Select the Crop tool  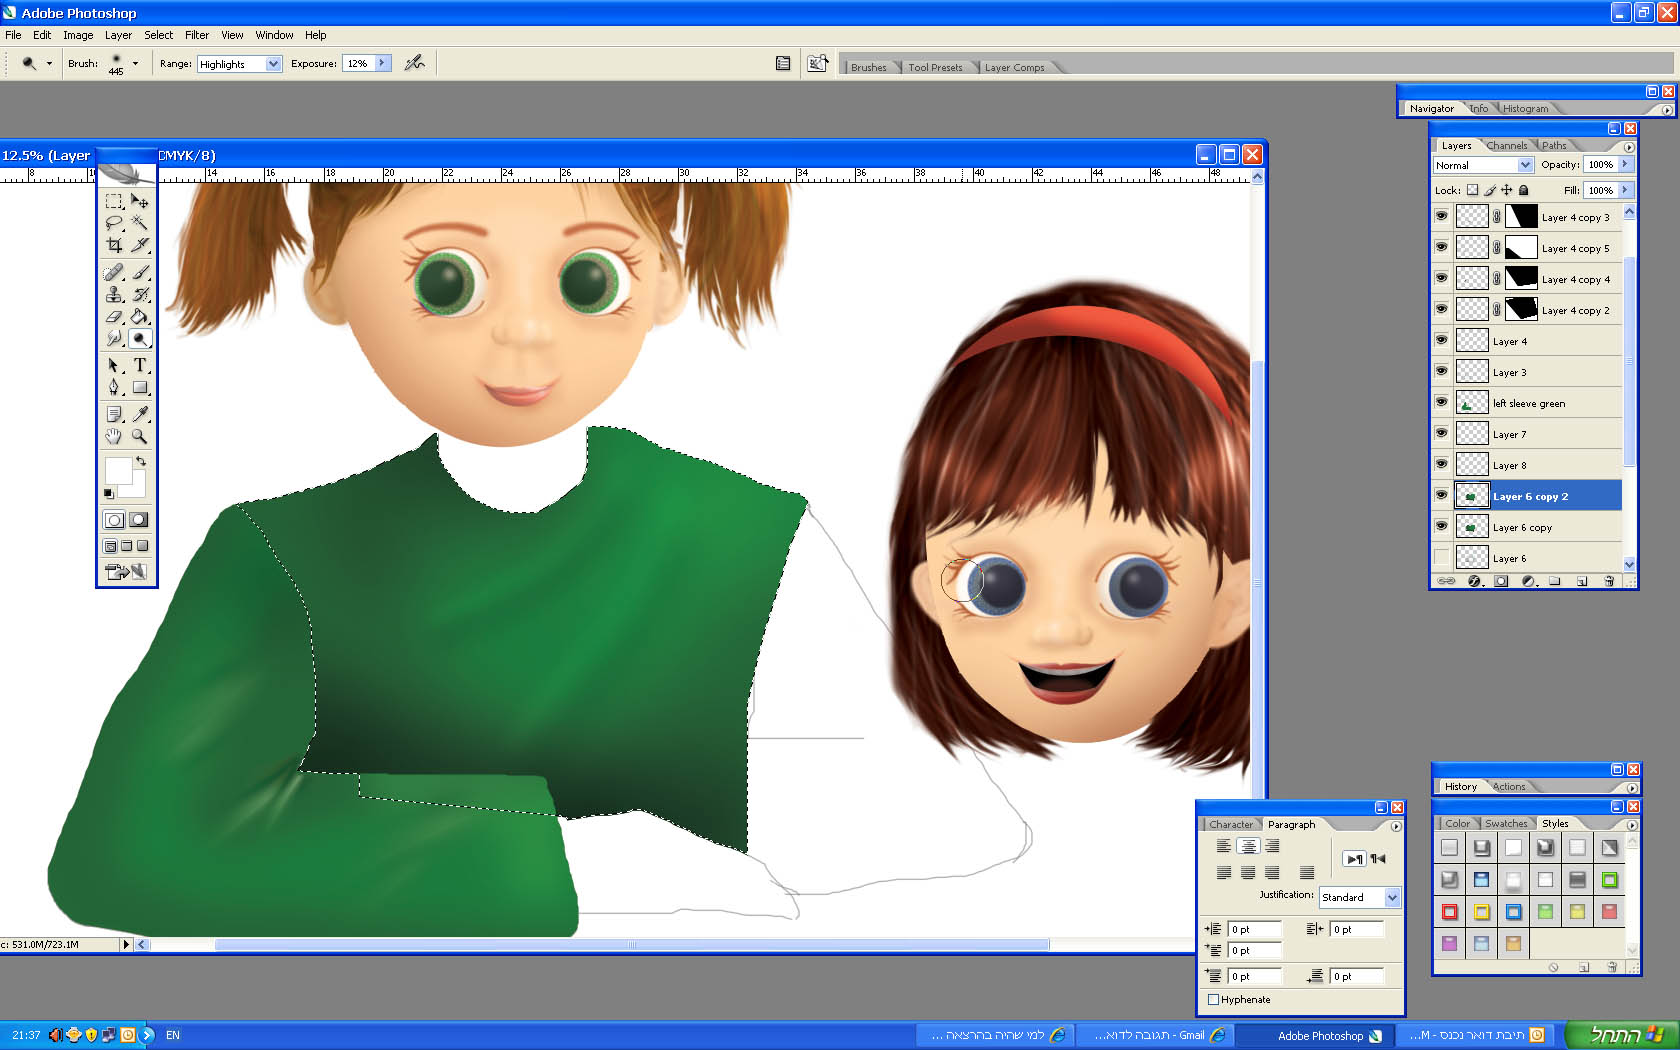(x=114, y=245)
